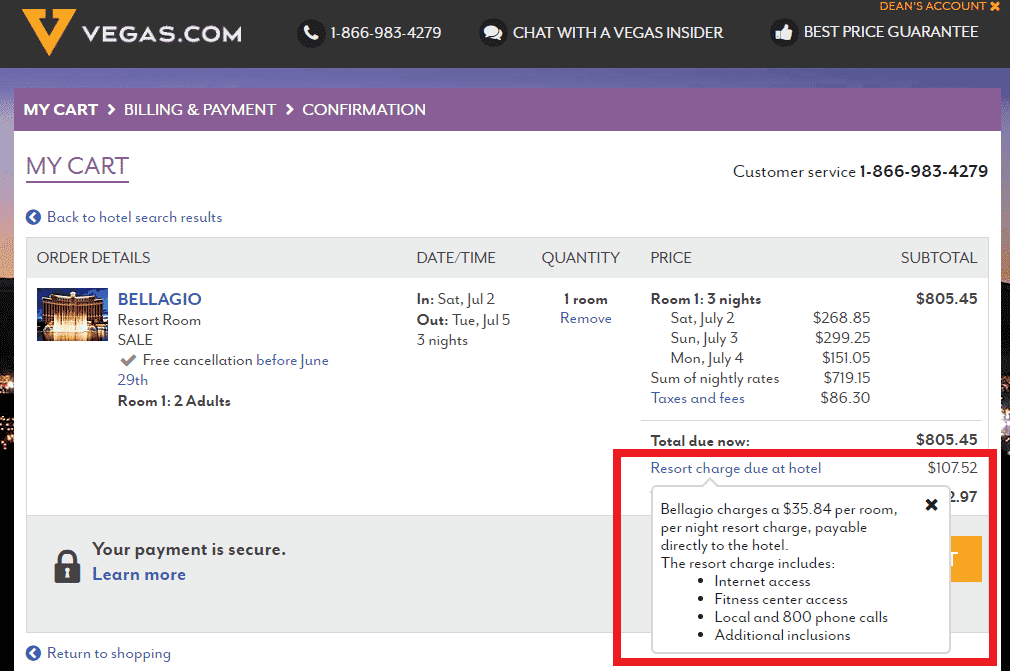
Task: Open the Bellagio hotel name link
Action: point(159,299)
